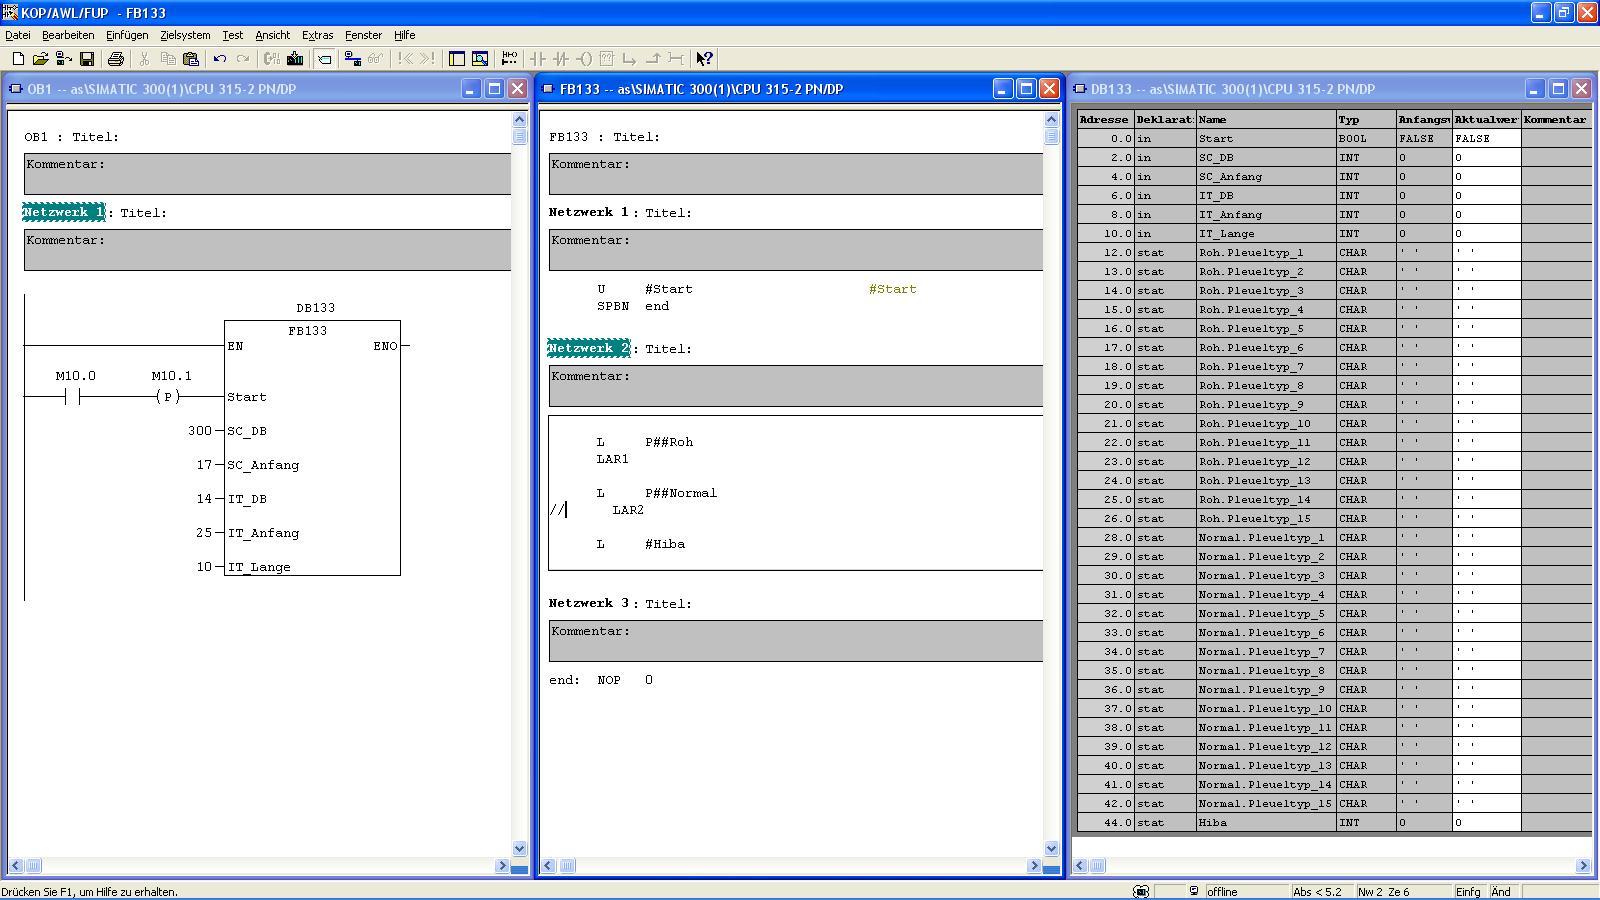Select the Hiba row in DB133

(1334, 823)
